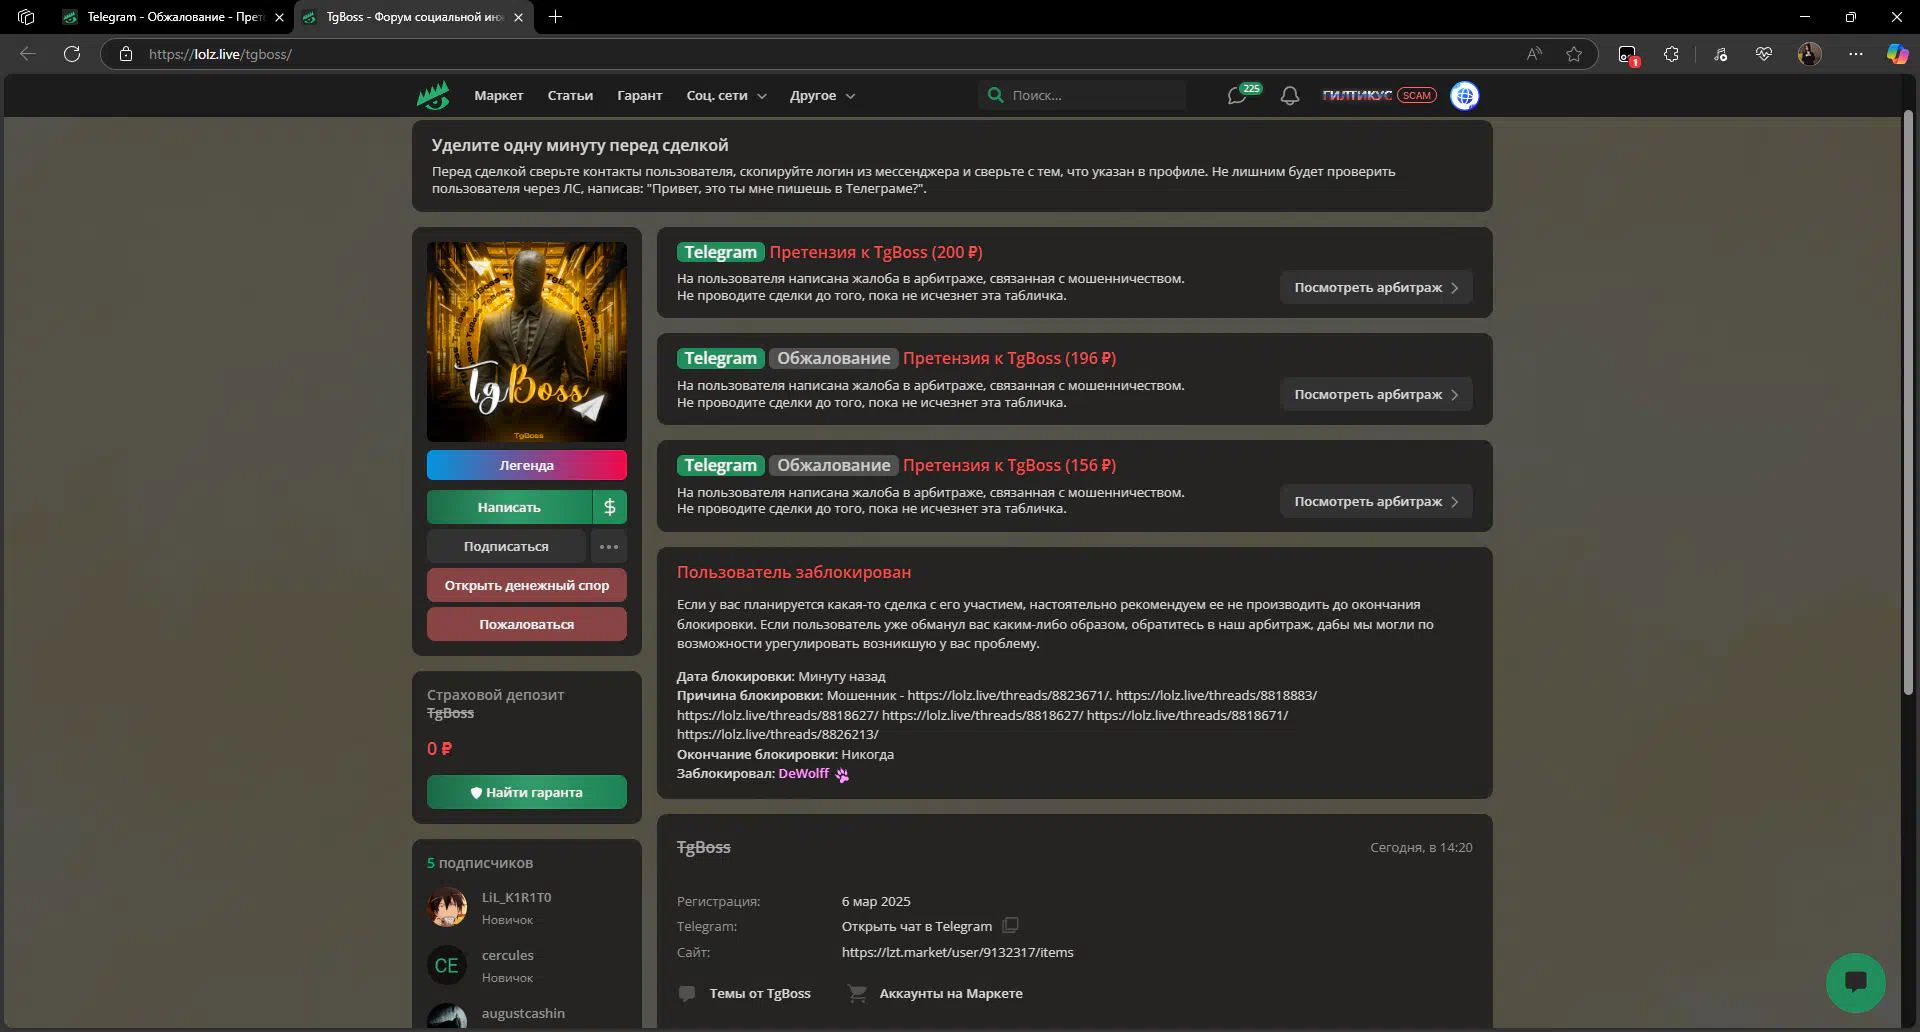Click Написать button
Image resolution: width=1920 pixels, height=1032 pixels.
point(509,507)
